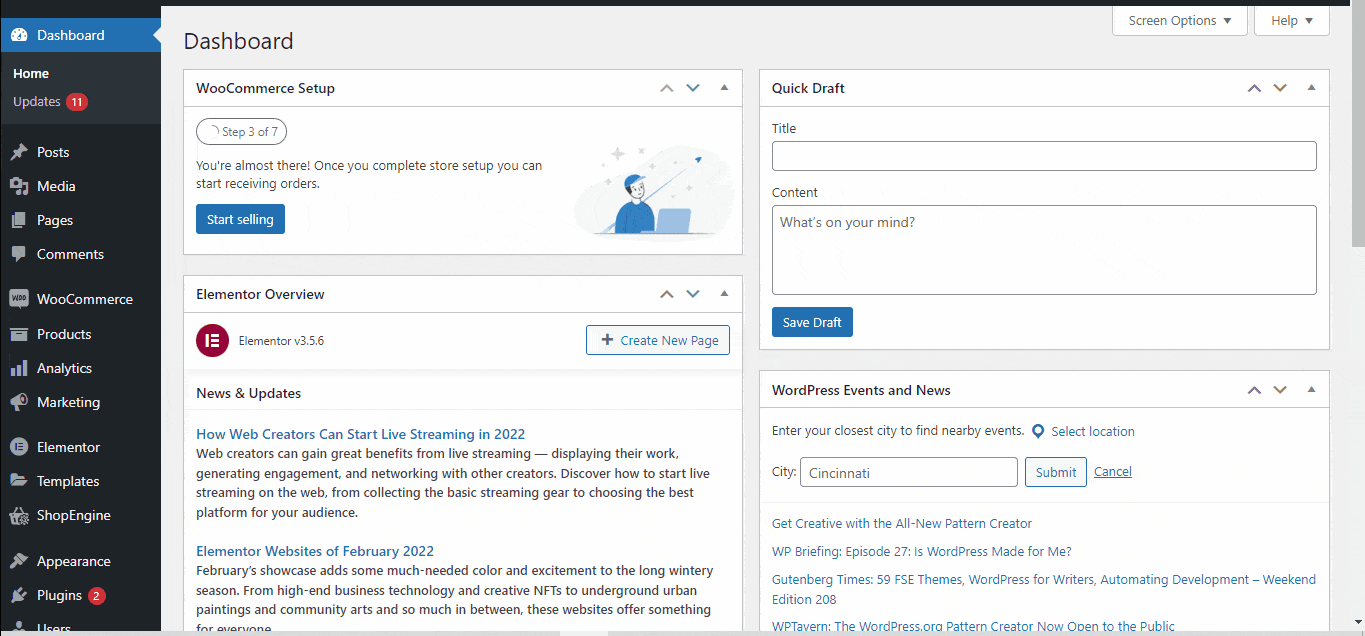
Task: Move Elementor Overview panel down
Action: 693,294
